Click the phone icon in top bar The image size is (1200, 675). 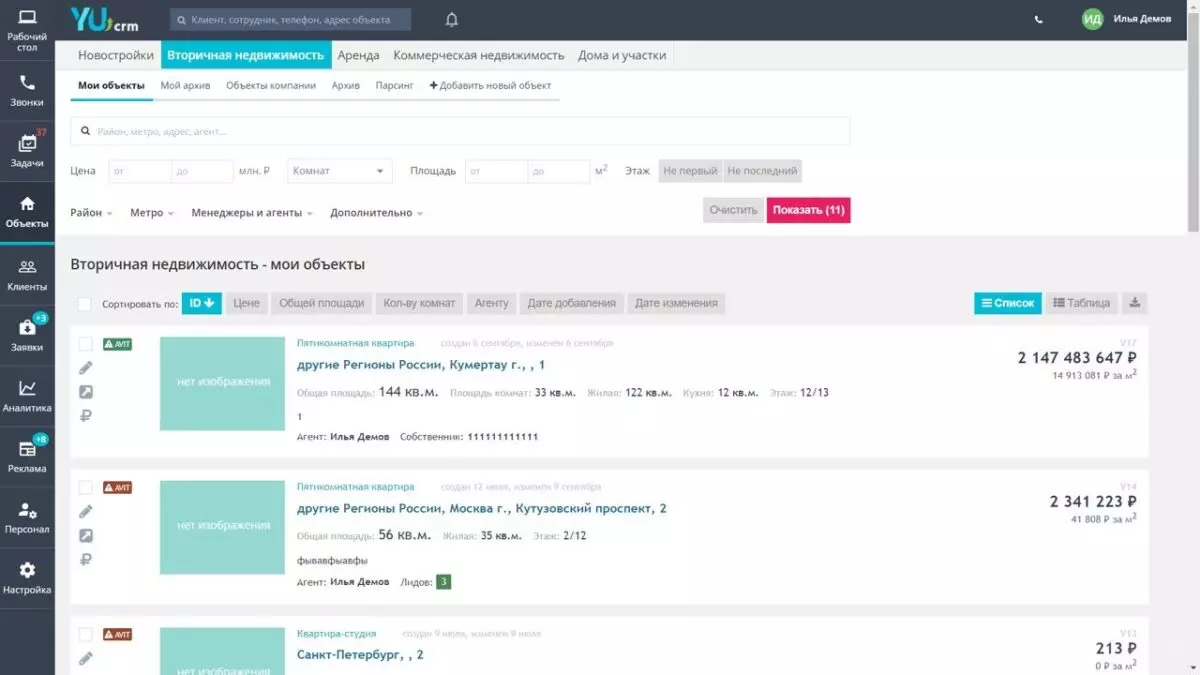click(x=1038, y=19)
